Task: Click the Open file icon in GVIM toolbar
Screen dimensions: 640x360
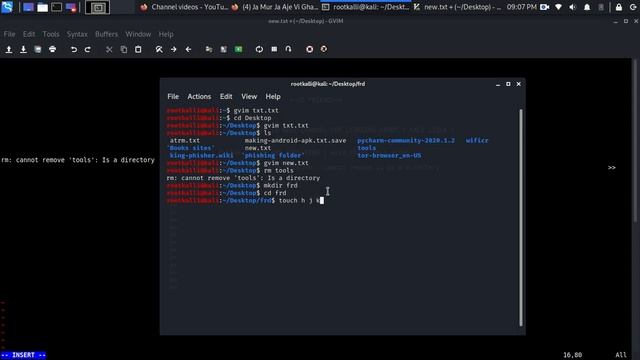Action: coord(9,49)
